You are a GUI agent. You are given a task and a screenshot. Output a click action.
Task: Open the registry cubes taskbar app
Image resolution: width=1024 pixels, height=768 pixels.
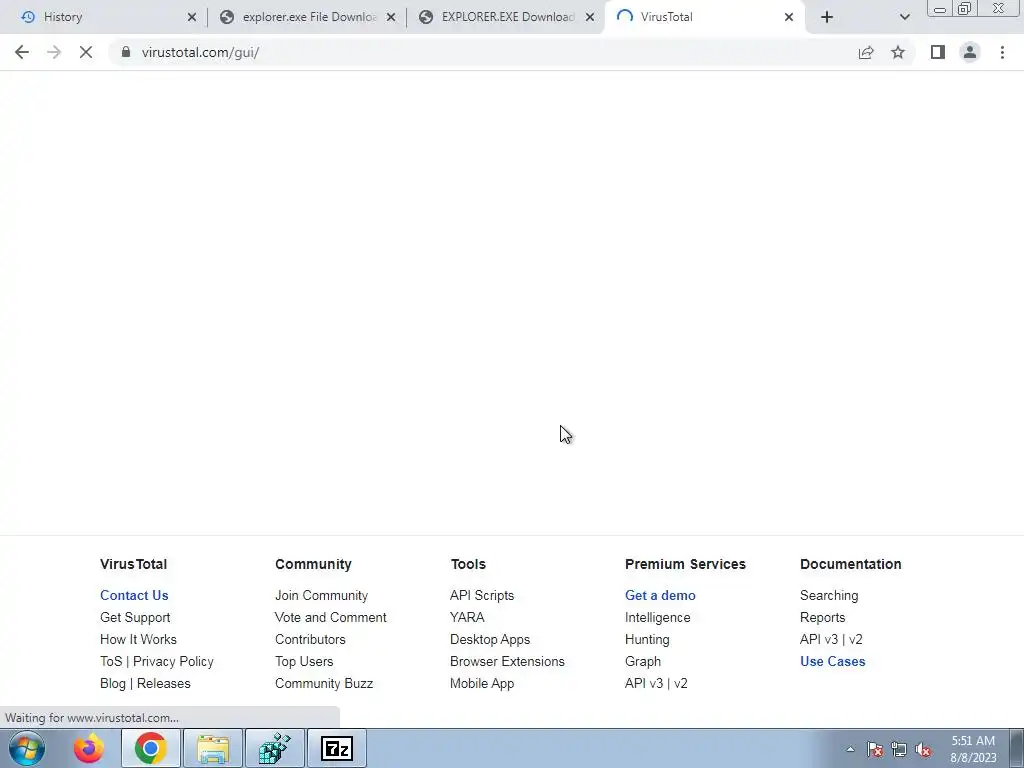(275, 748)
